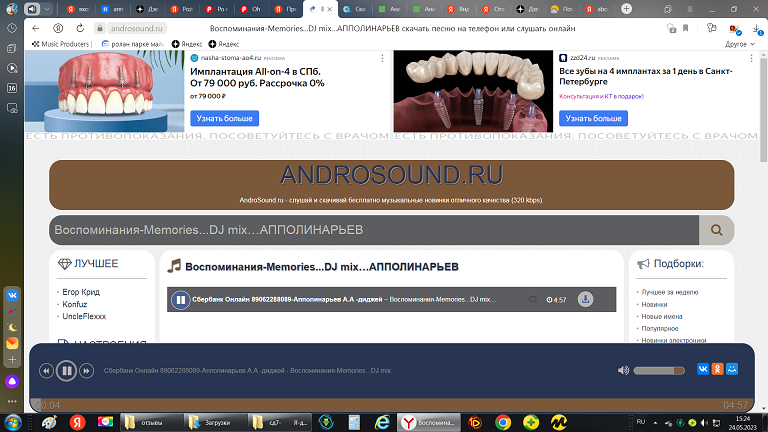Switch to the blue pause-icon tab
Viewport: 768px width, 432px height.
point(112,9)
